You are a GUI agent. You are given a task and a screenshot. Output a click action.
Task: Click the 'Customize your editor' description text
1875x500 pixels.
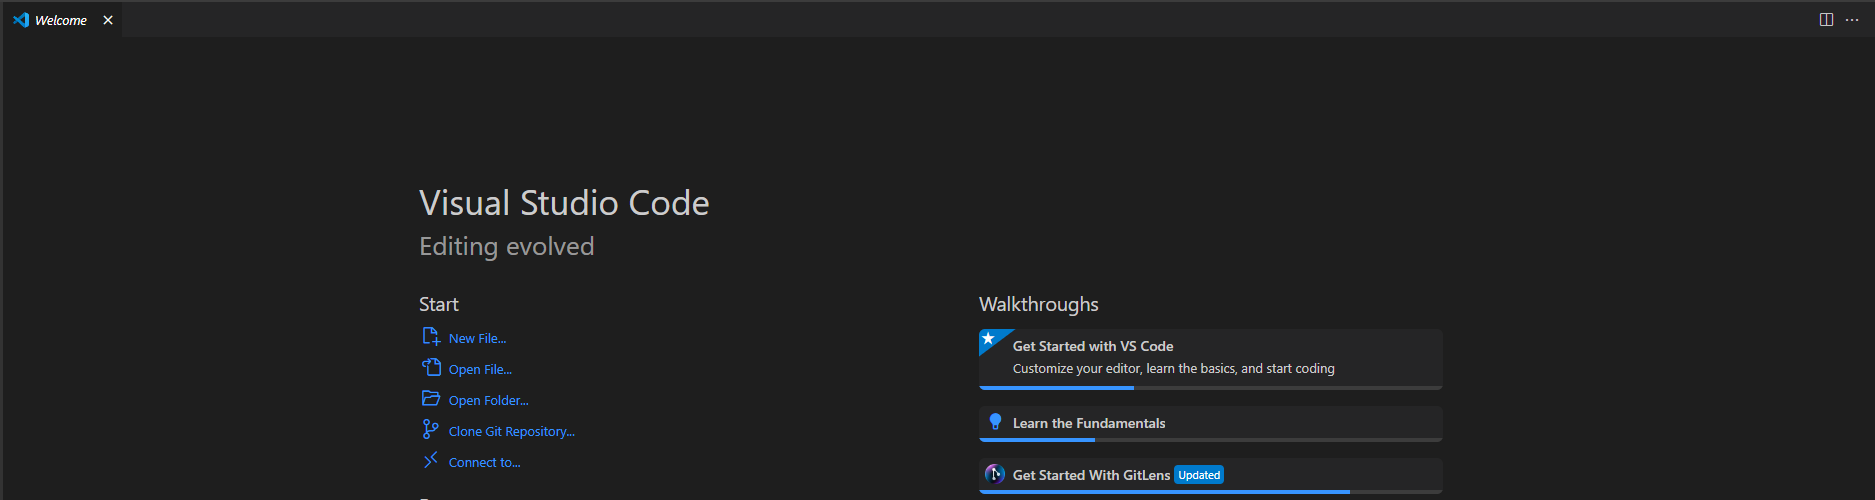click(x=1173, y=369)
